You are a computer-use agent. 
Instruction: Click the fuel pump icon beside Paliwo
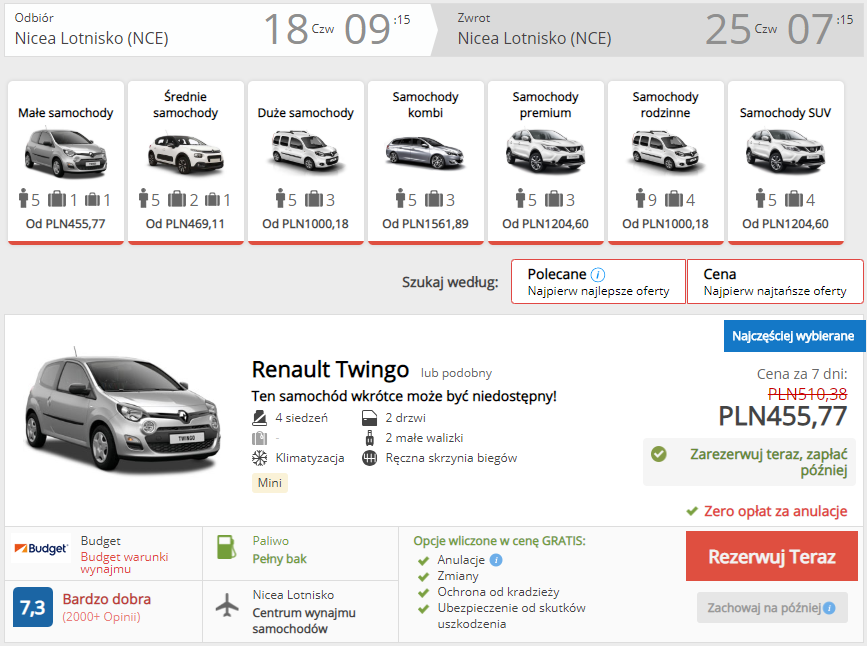(227, 548)
